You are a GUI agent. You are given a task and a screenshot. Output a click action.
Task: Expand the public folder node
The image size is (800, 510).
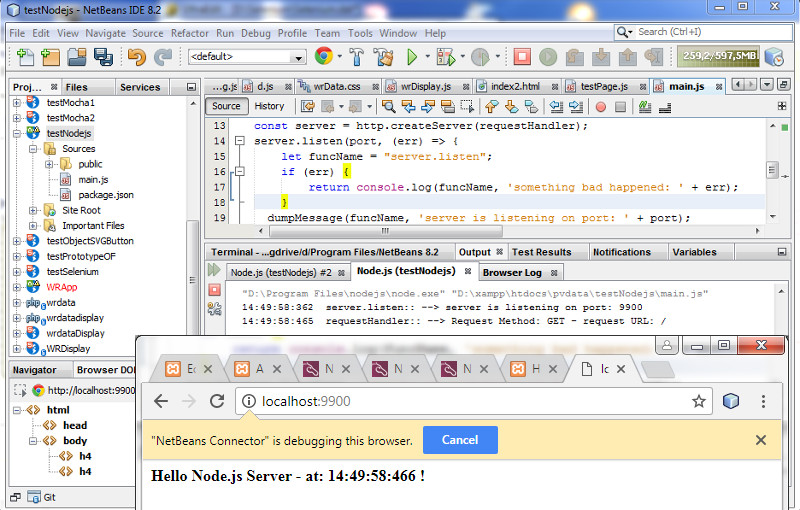[x=49, y=164]
